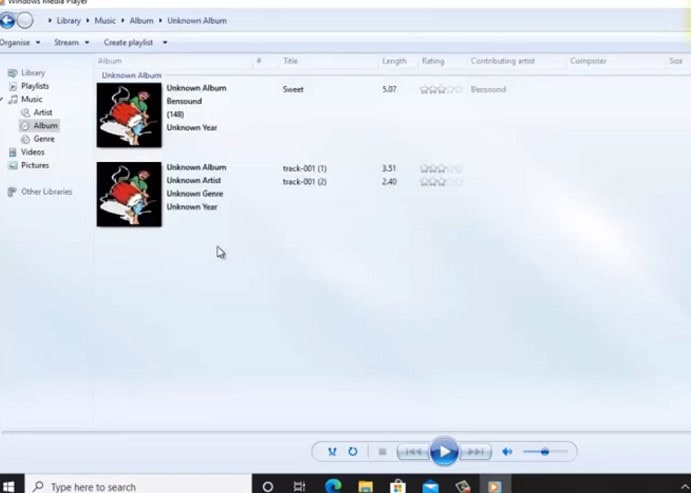Image resolution: width=691 pixels, height=493 pixels.
Task: Open the Create playlist dropdown arrow
Action: 165,42
